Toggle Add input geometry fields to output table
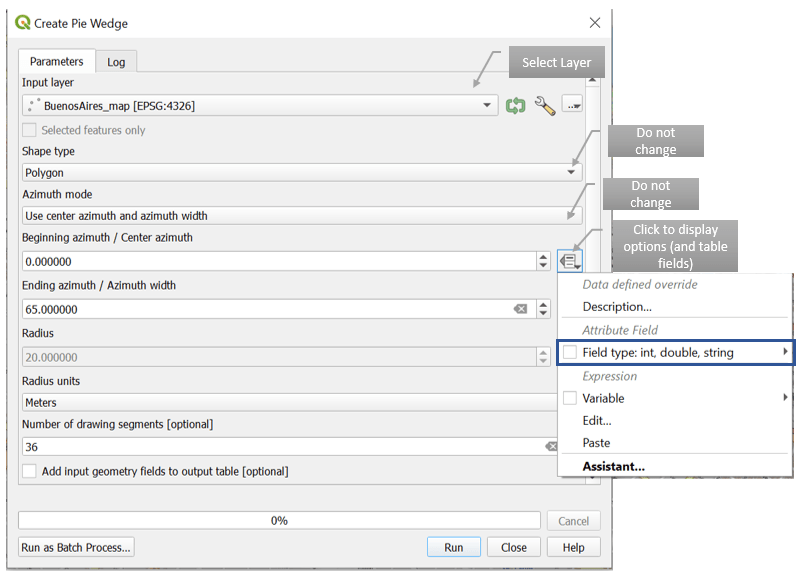Image resolution: width=803 pixels, height=574 pixels. point(30,471)
